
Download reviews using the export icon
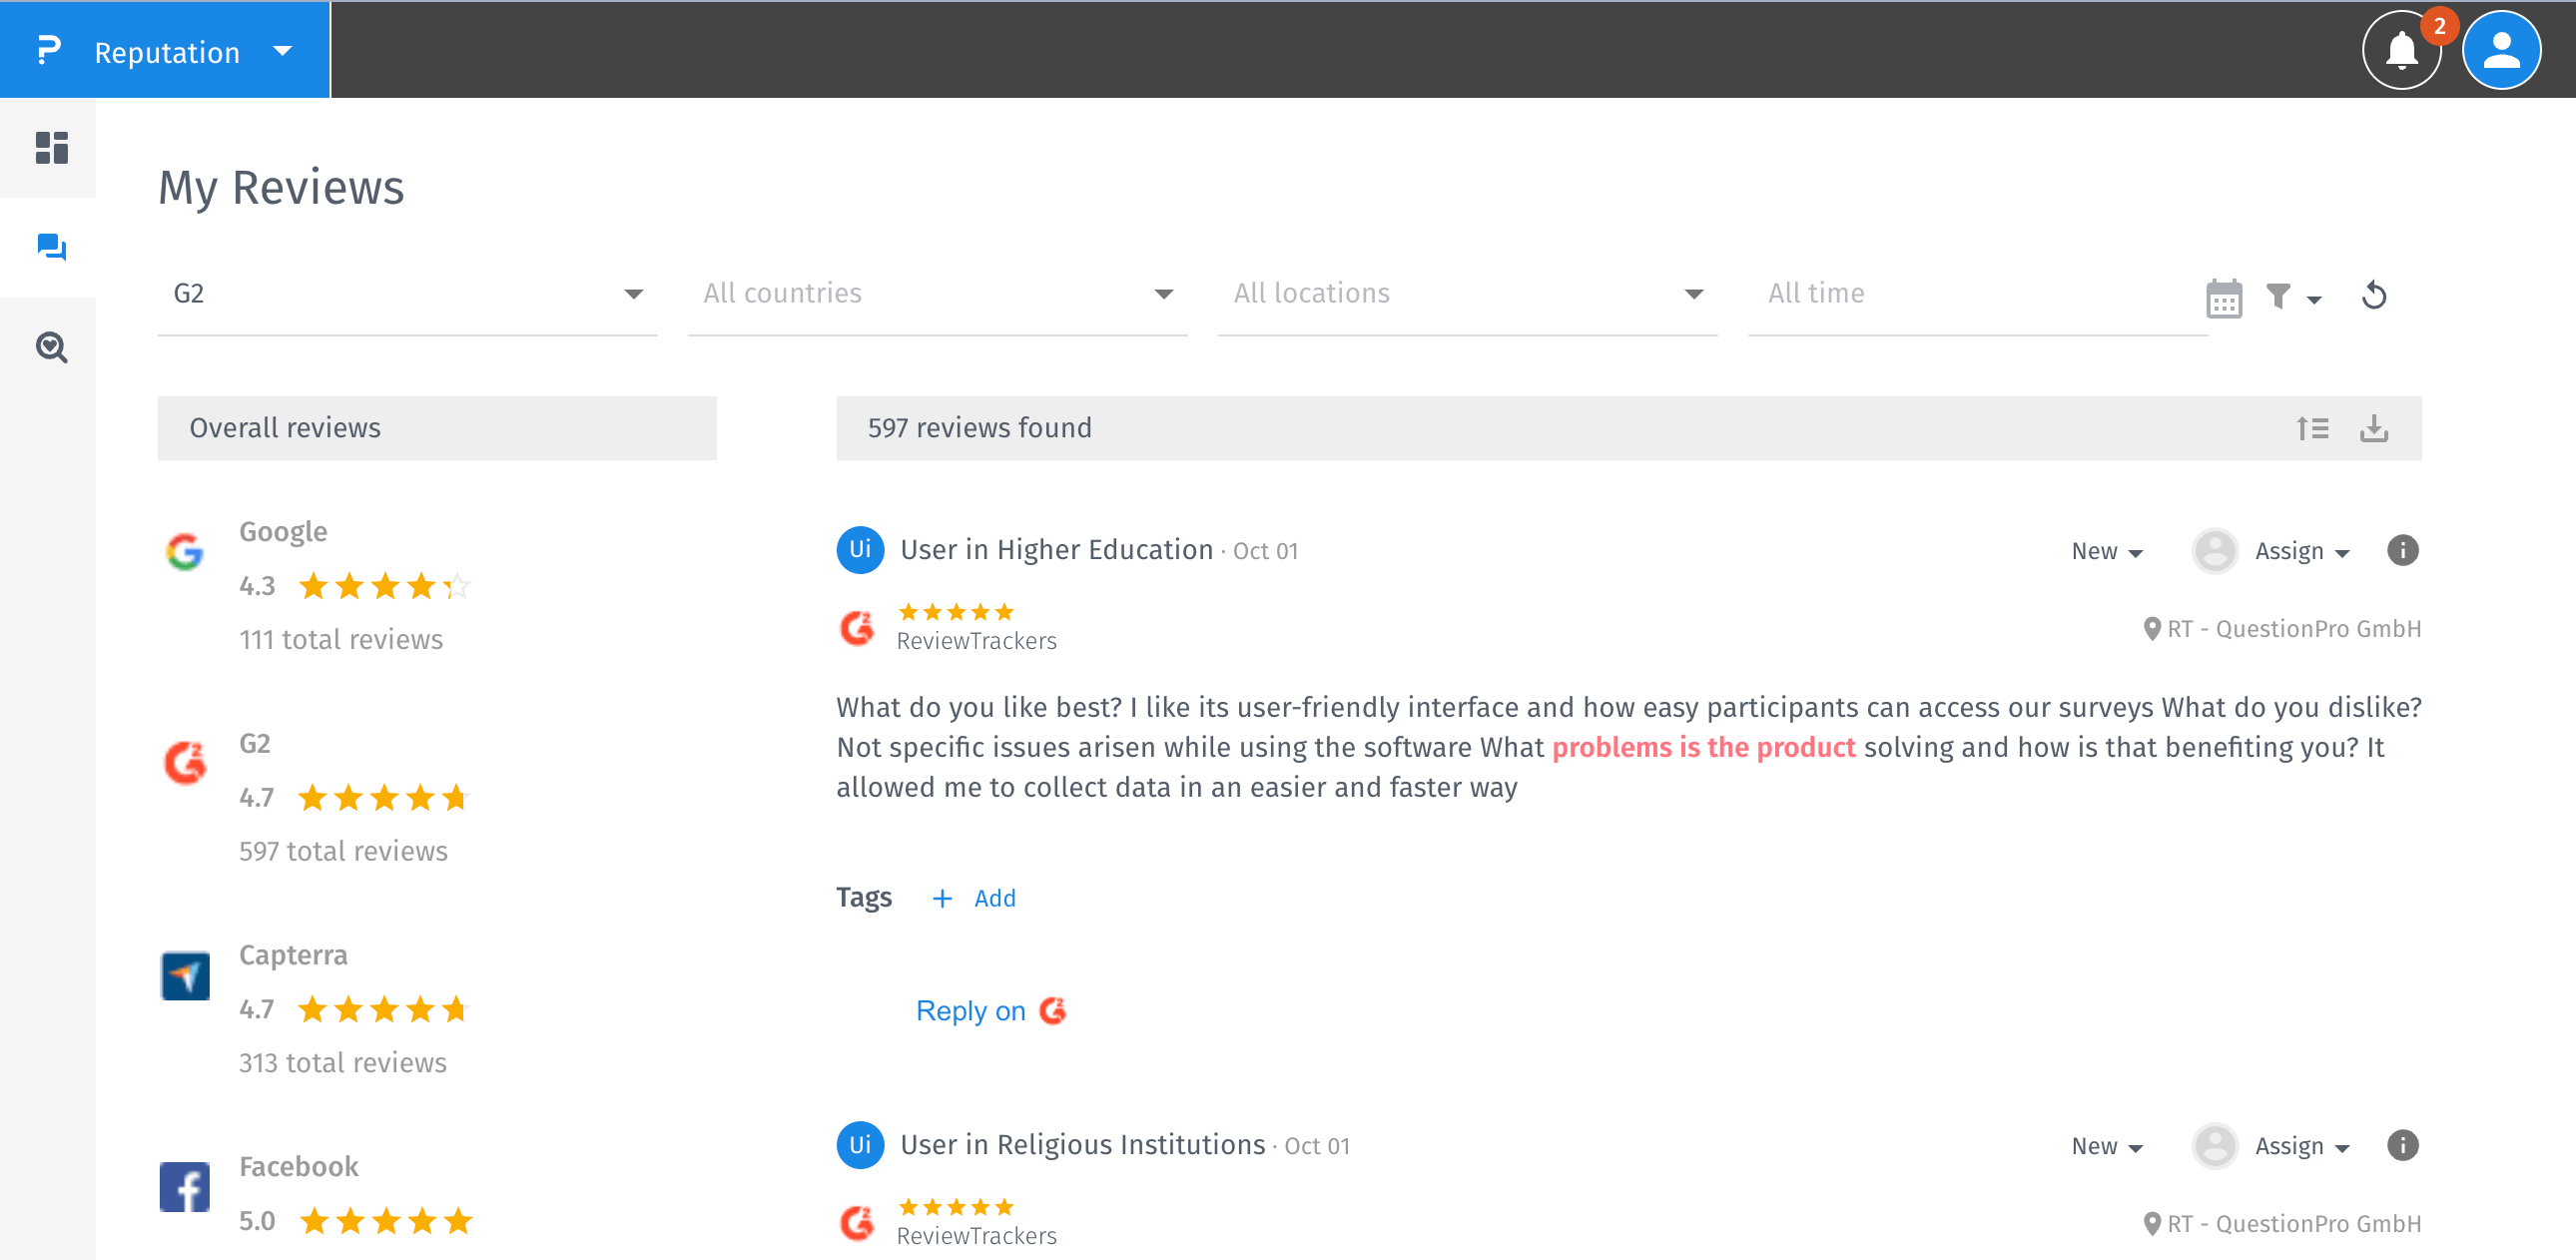point(2374,428)
